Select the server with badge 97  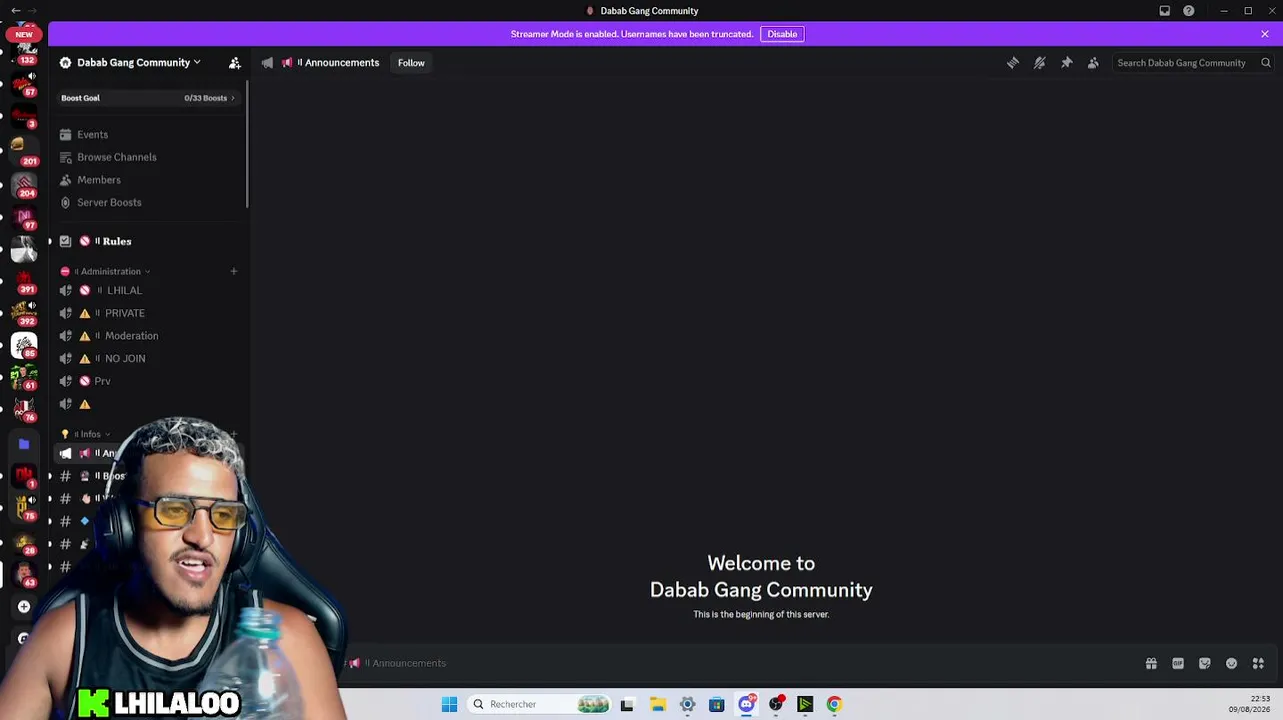pos(25,218)
